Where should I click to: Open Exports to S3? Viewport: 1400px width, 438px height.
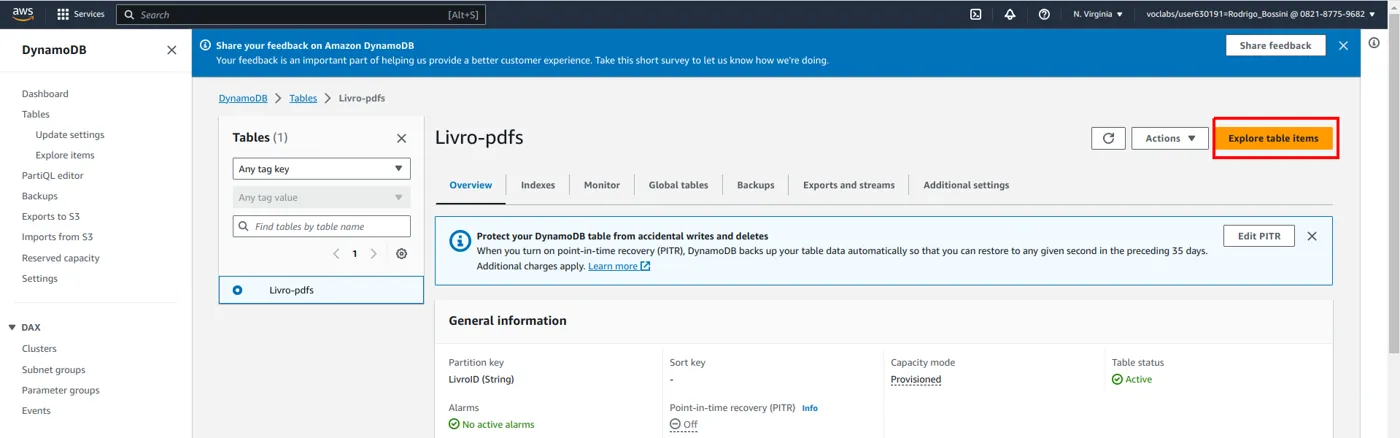click(x=51, y=217)
